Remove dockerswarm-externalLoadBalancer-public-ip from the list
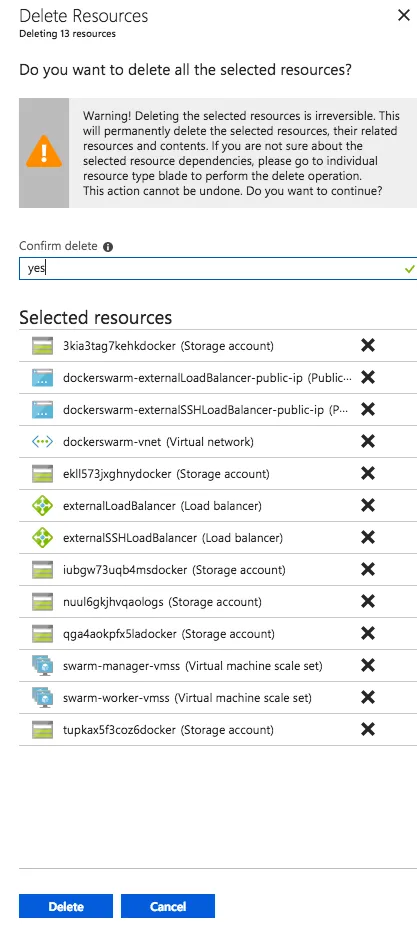The height and width of the screenshot is (936, 417). (368, 377)
